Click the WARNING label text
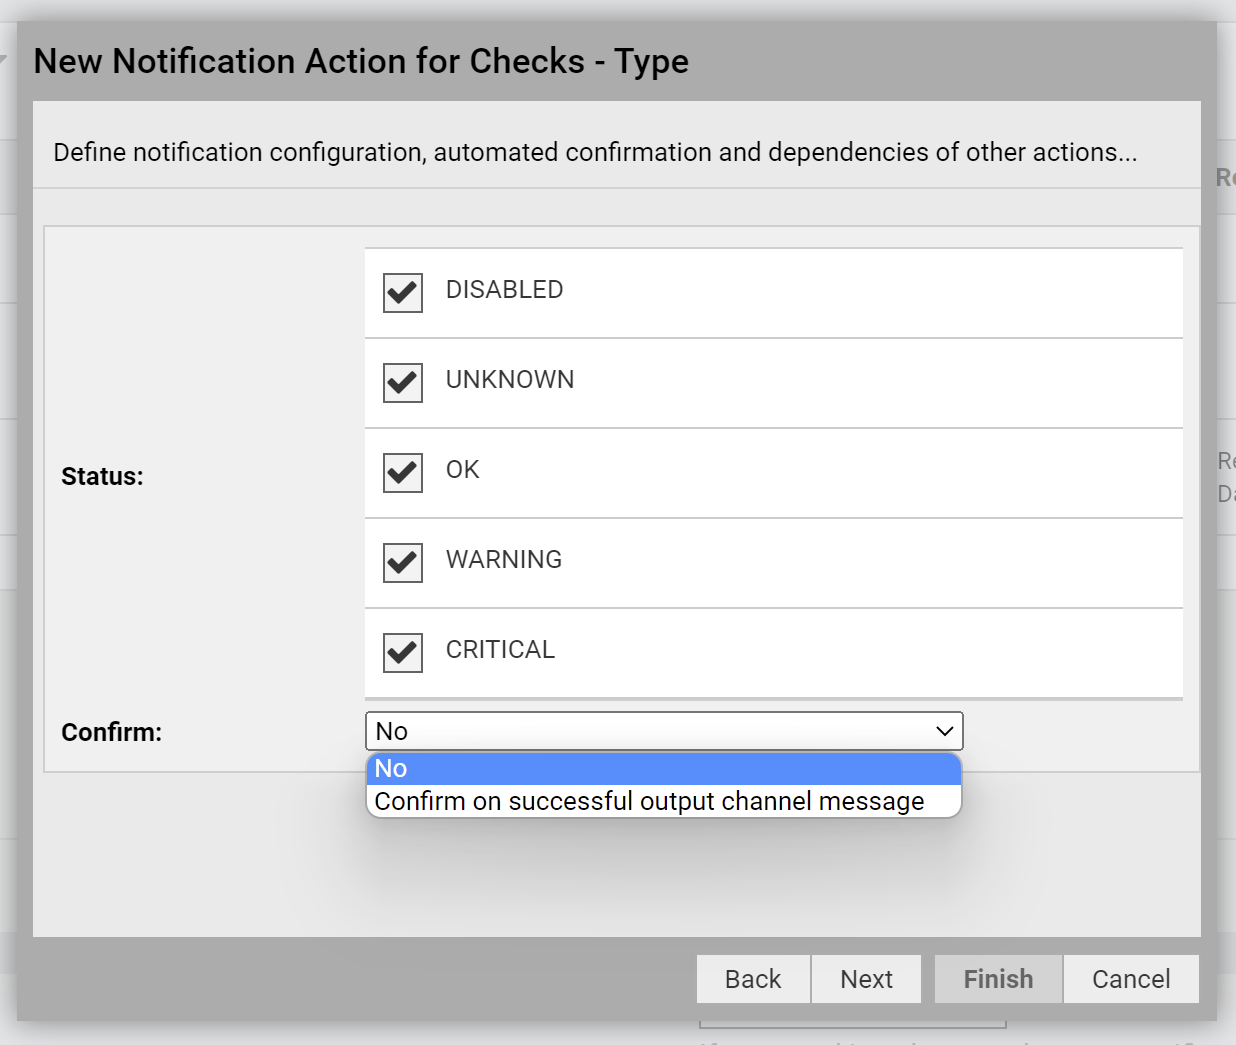This screenshot has height=1045, width=1236. tap(504, 560)
